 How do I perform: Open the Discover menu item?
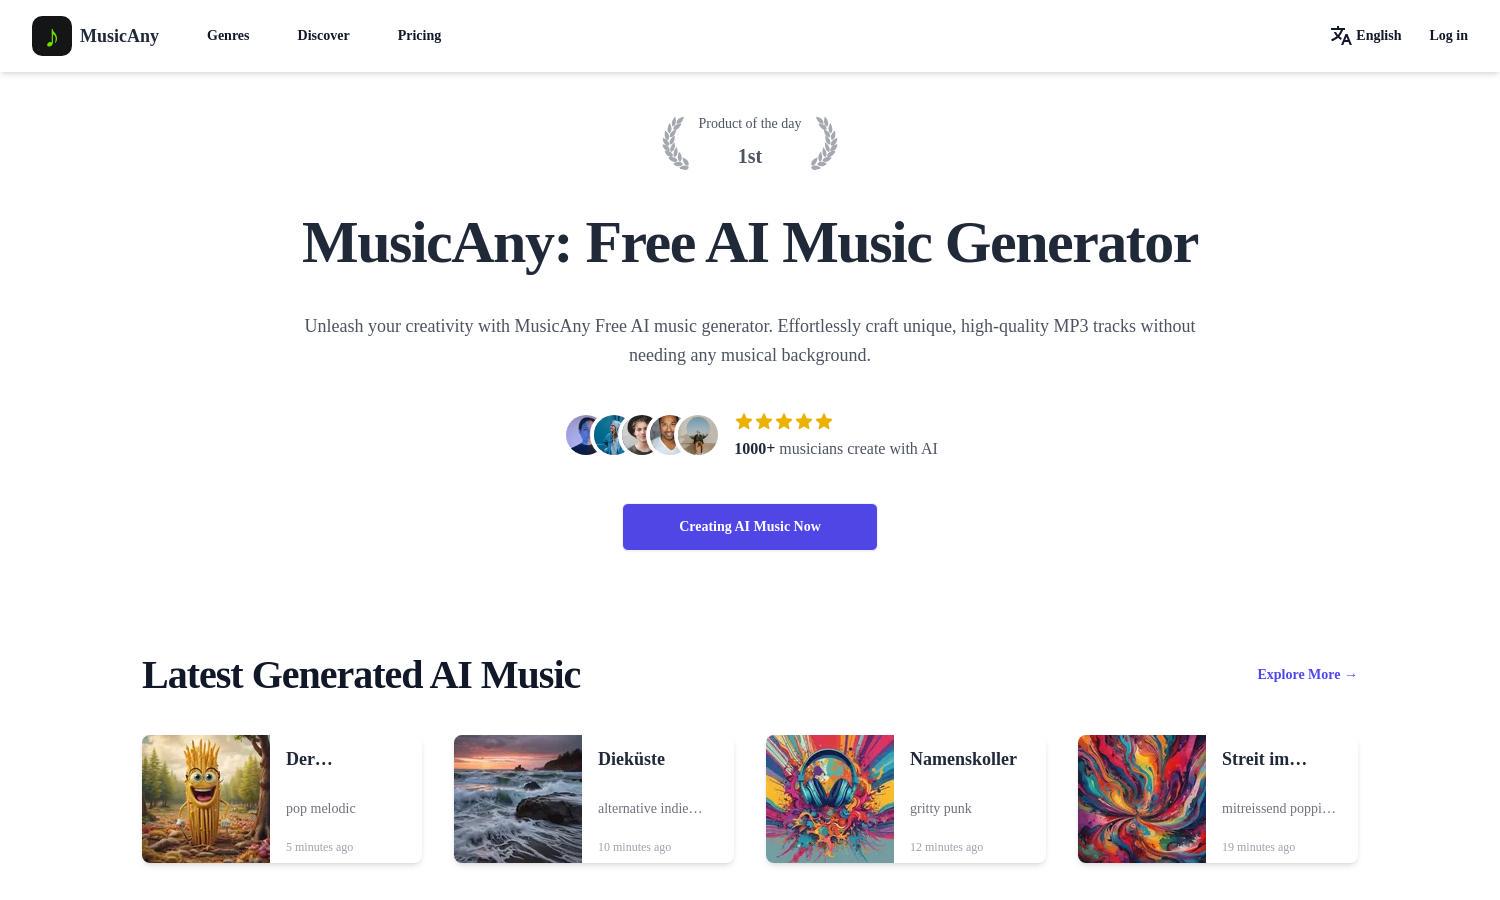tap(323, 36)
